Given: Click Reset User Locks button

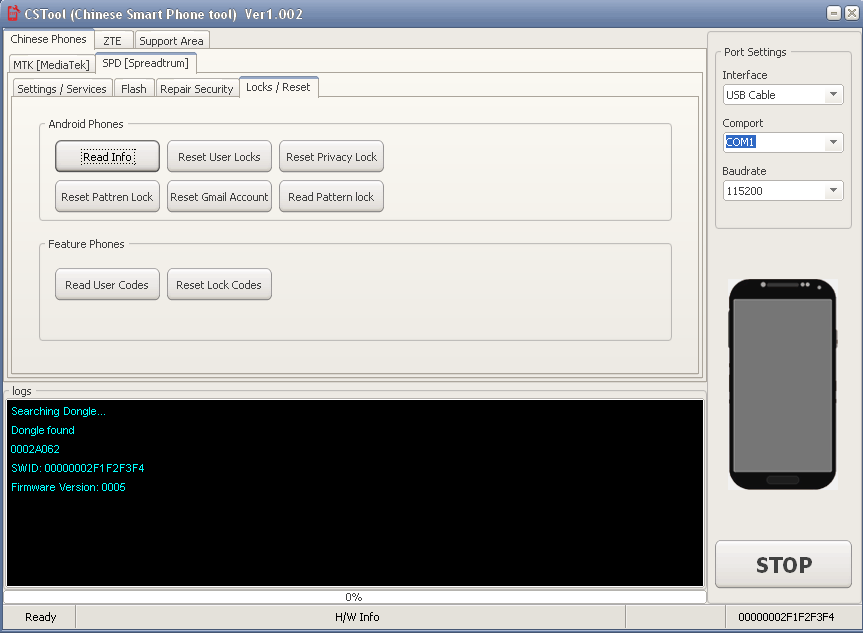Looking at the screenshot, I should pyautogui.click(x=219, y=157).
